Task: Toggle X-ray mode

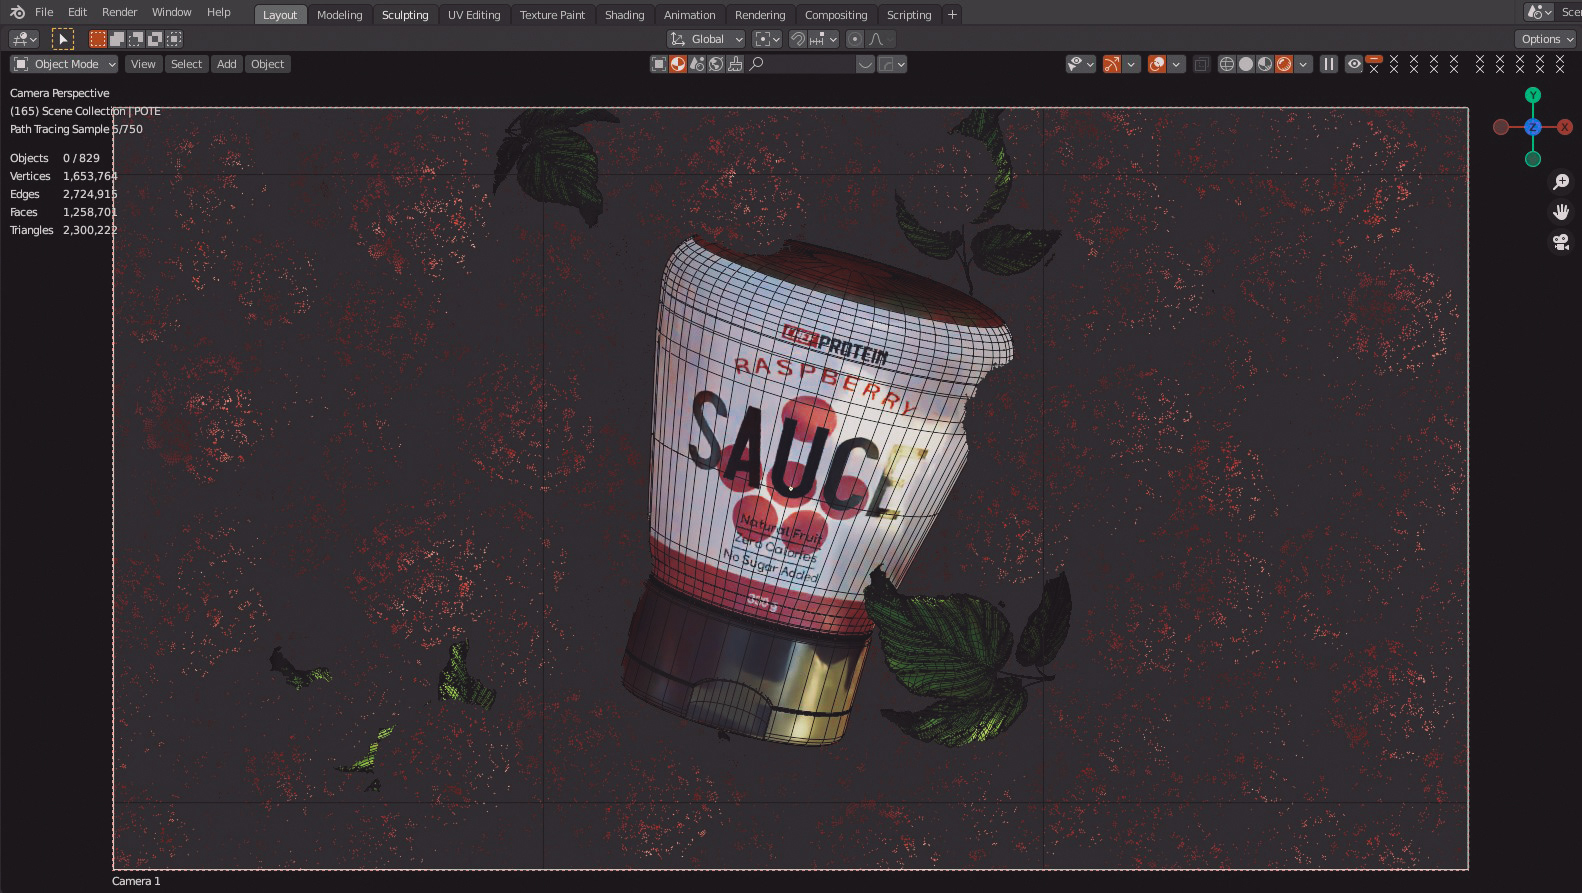Action: (x=1201, y=64)
